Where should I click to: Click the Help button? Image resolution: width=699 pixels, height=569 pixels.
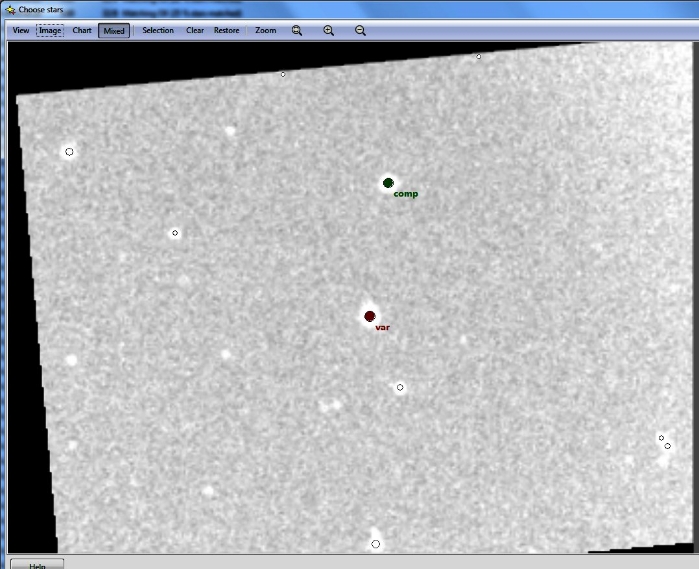(x=37, y=564)
